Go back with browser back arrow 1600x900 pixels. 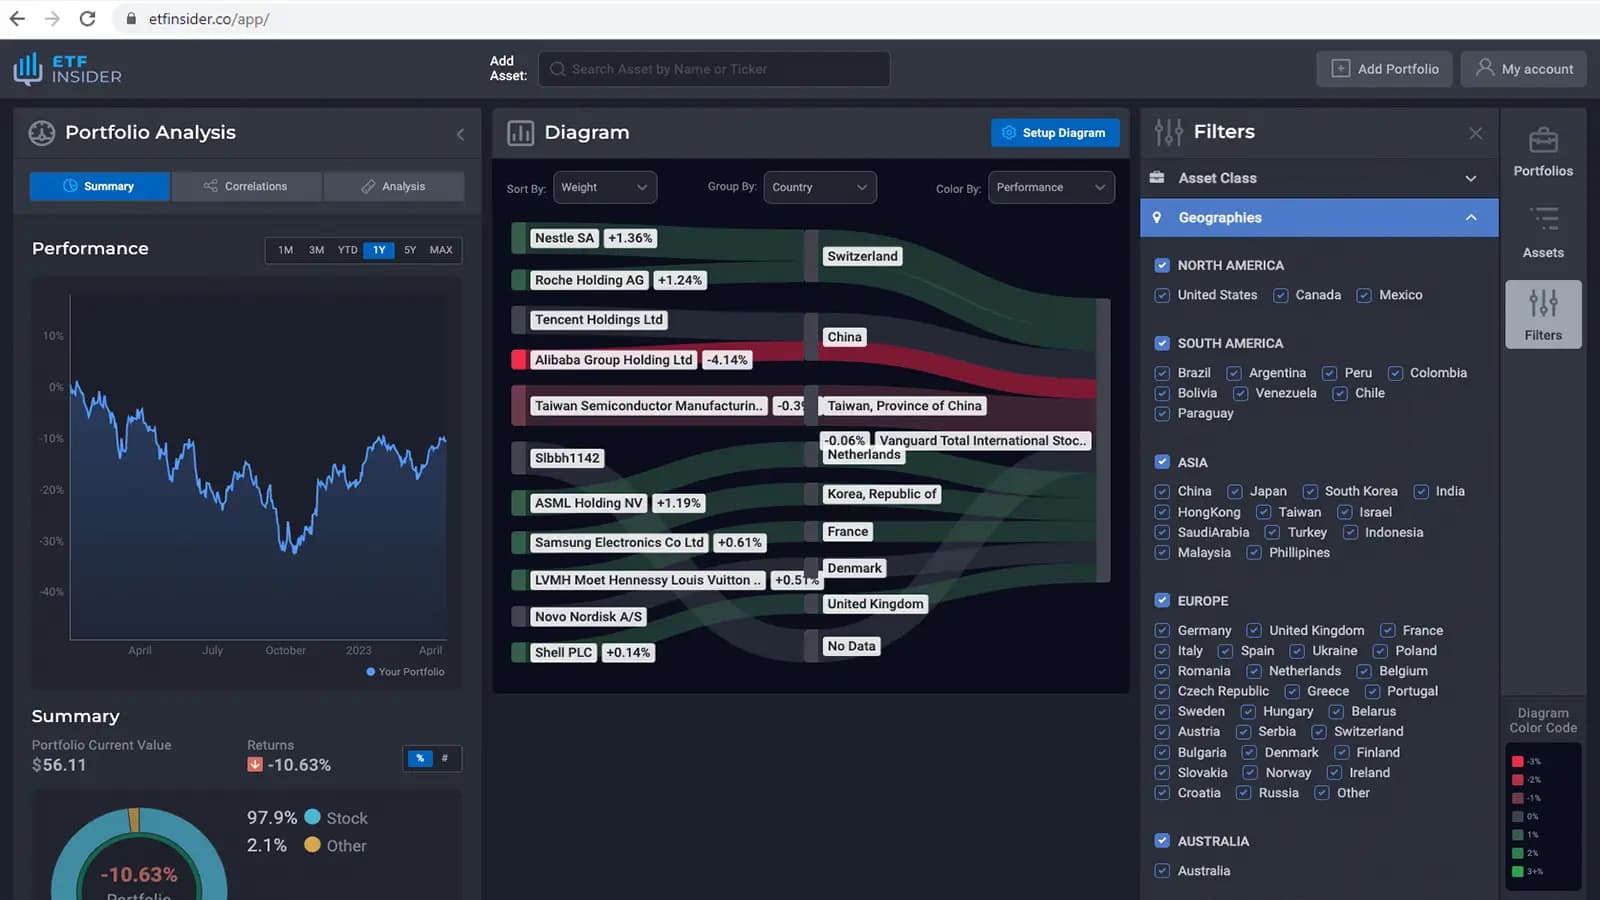pyautogui.click(x=17, y=18)
